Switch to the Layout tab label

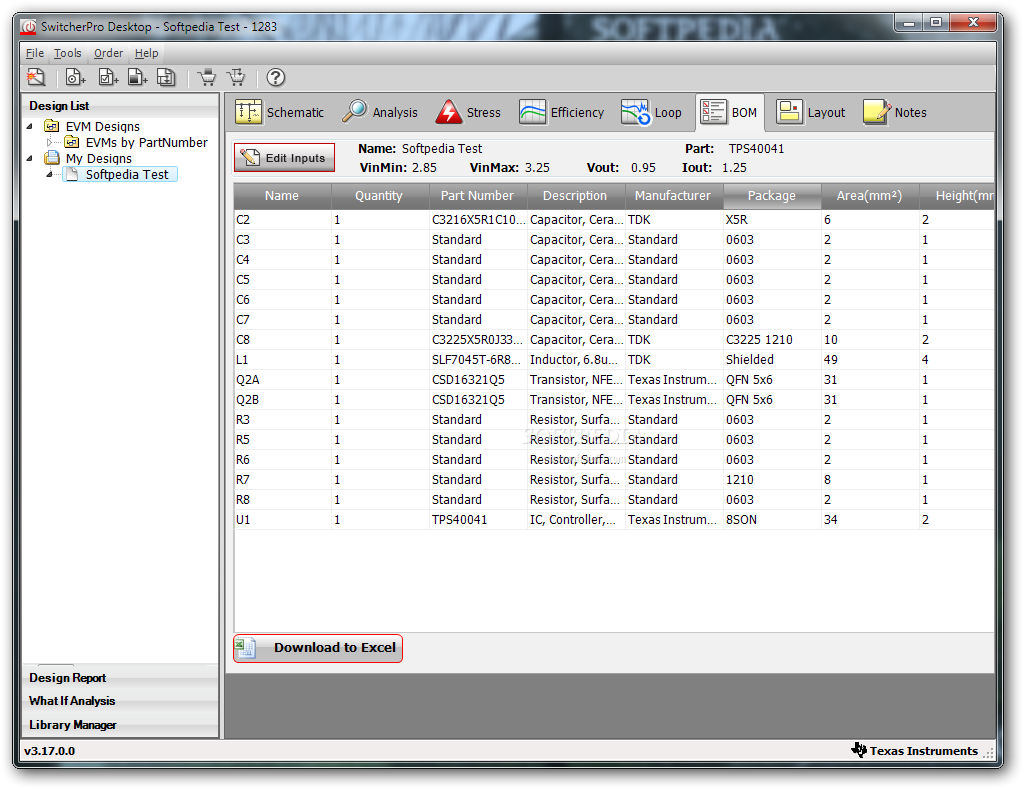(x=826, y=112)
